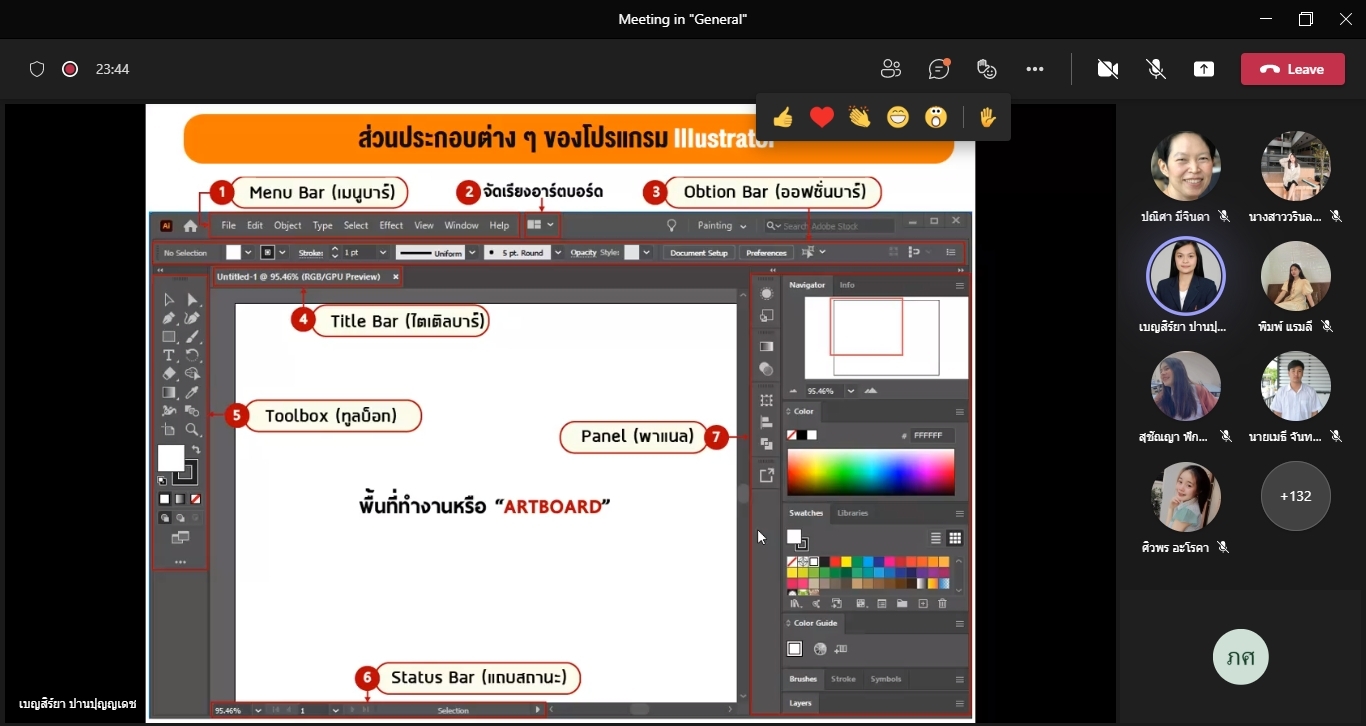This screenshot has width=1366, height=726.
Task: Switch to the Info panel tab
Action: pyautogui.click(x=847, y=285)
